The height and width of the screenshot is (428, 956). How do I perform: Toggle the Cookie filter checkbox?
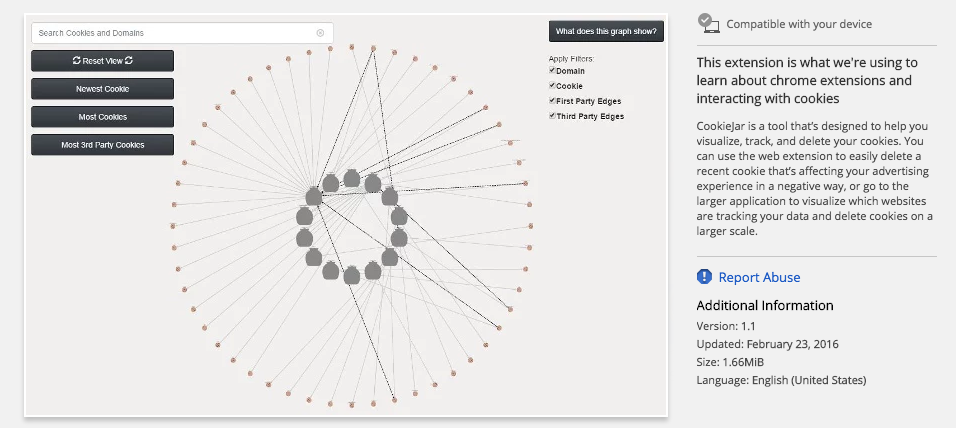(x=552, y=86)
